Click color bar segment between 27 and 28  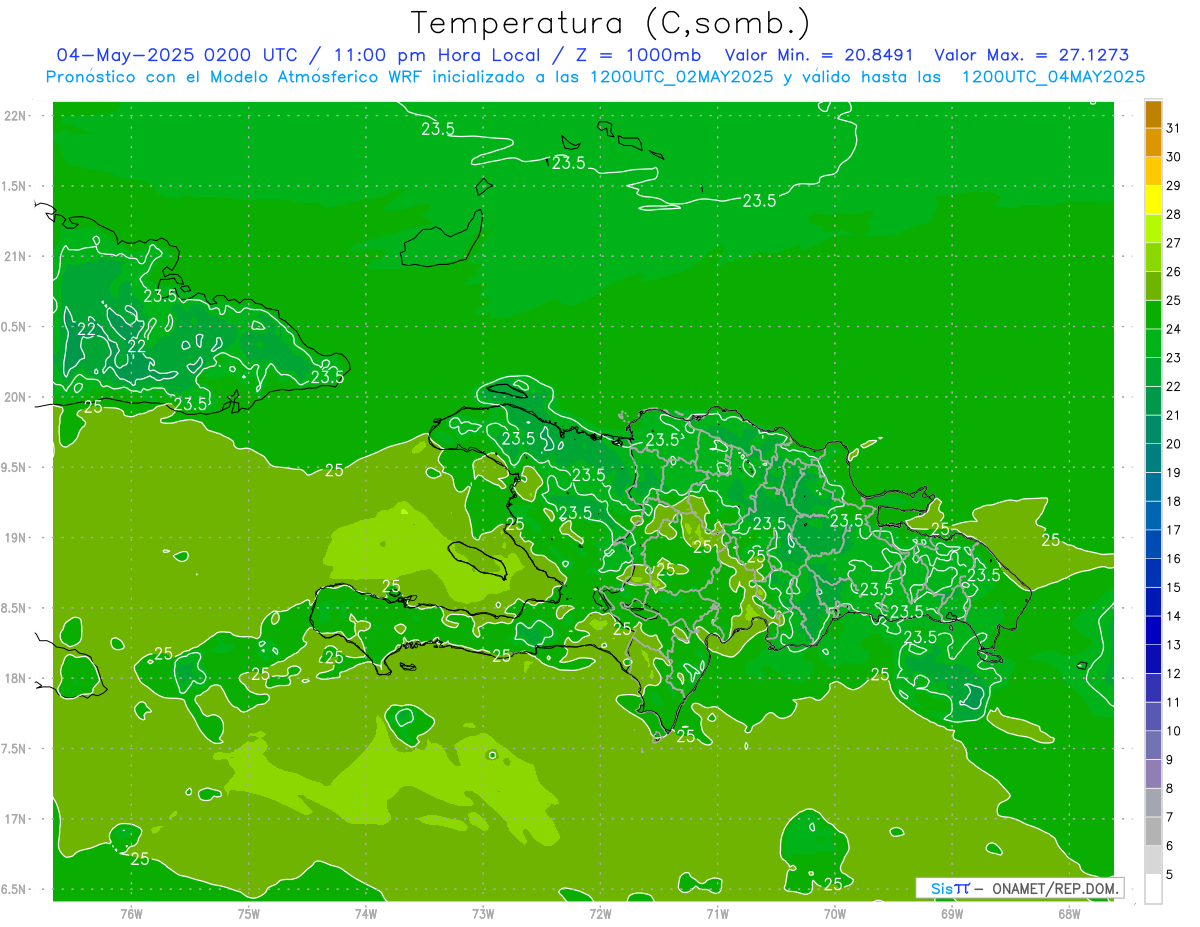point(1153,229)
